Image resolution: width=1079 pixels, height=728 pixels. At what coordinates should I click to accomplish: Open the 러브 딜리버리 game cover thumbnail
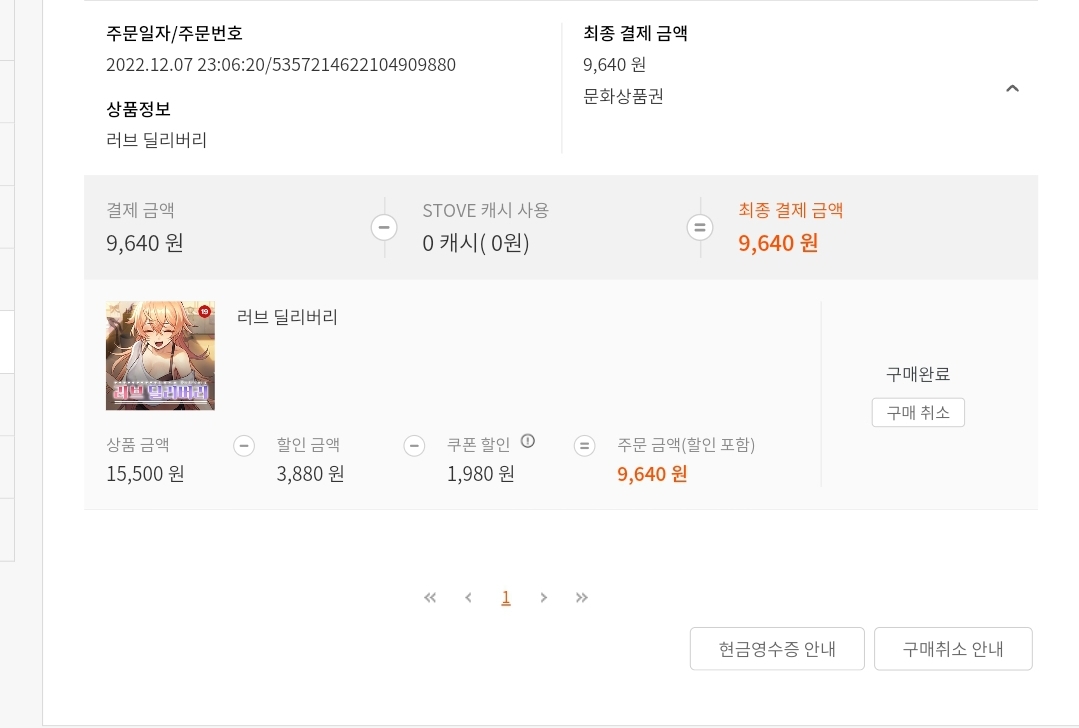pyautogui.click(x=160, y=355)
